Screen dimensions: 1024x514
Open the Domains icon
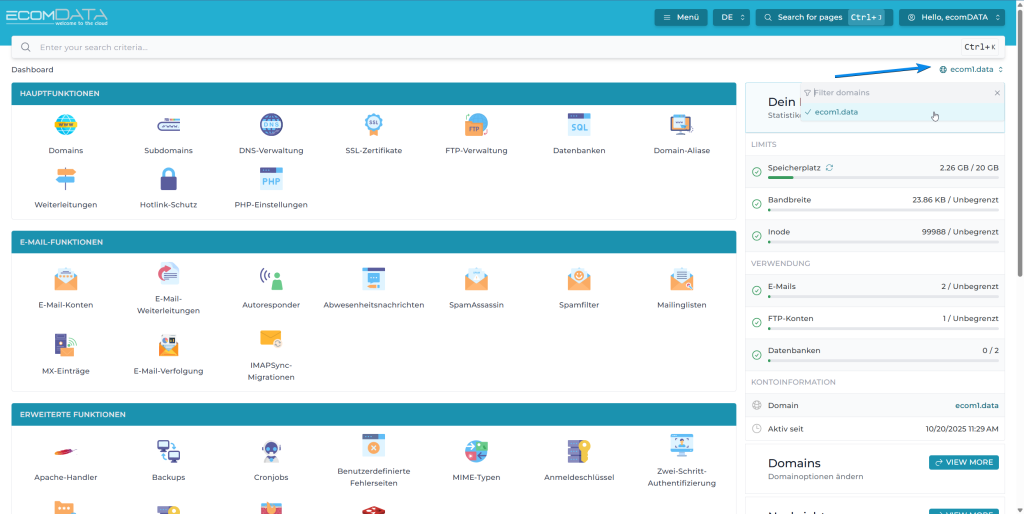(x=65, y=126)
